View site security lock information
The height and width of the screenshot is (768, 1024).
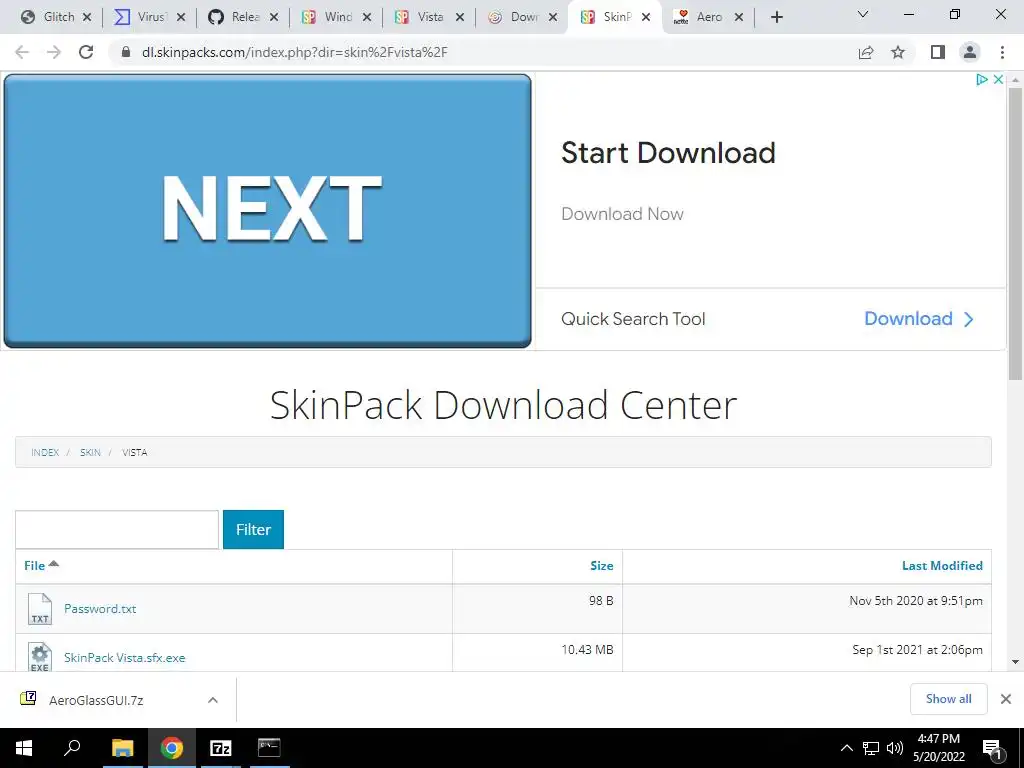[x=126, y=52]
